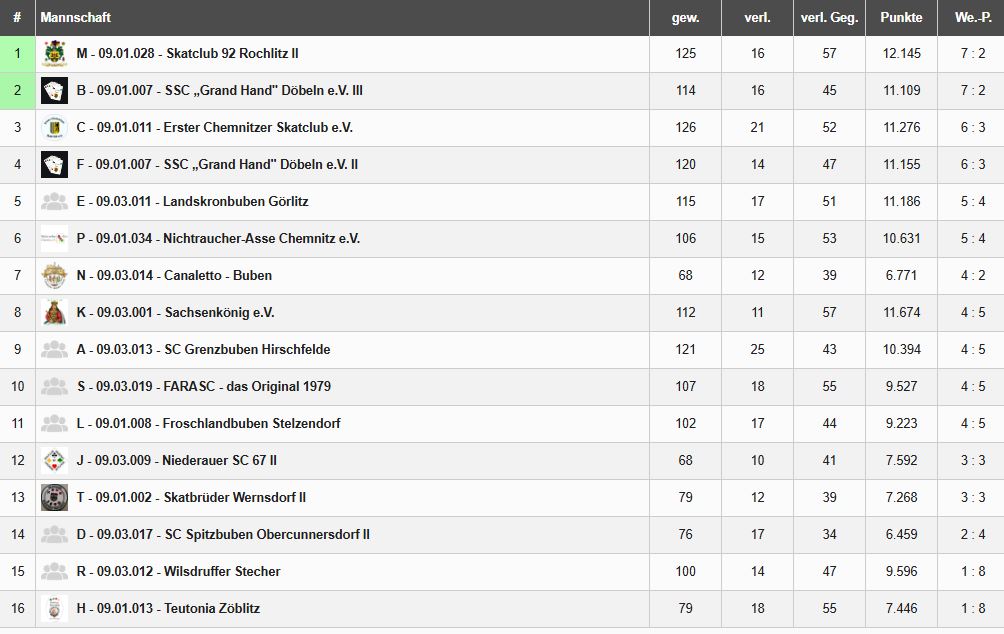Click the "gew." column header
Viewport: 1004px width, 634px height.
pos(685,18)
